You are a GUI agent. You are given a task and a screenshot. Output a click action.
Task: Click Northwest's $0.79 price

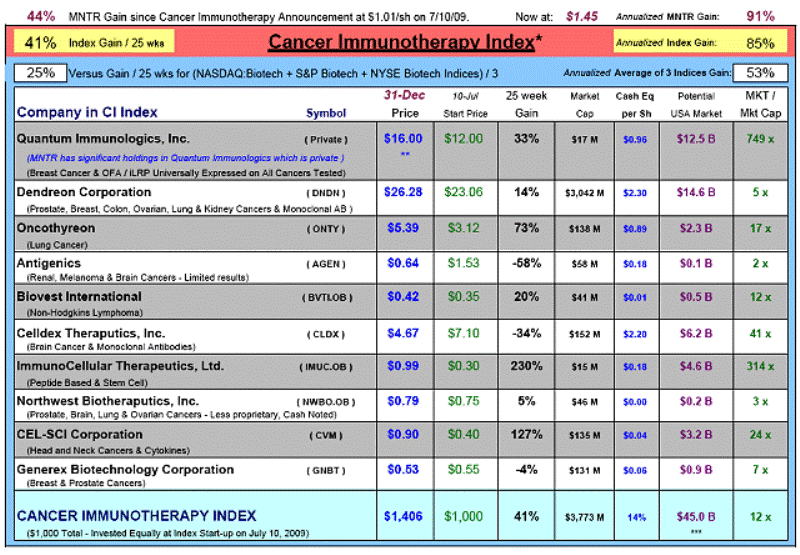point(403,401)
